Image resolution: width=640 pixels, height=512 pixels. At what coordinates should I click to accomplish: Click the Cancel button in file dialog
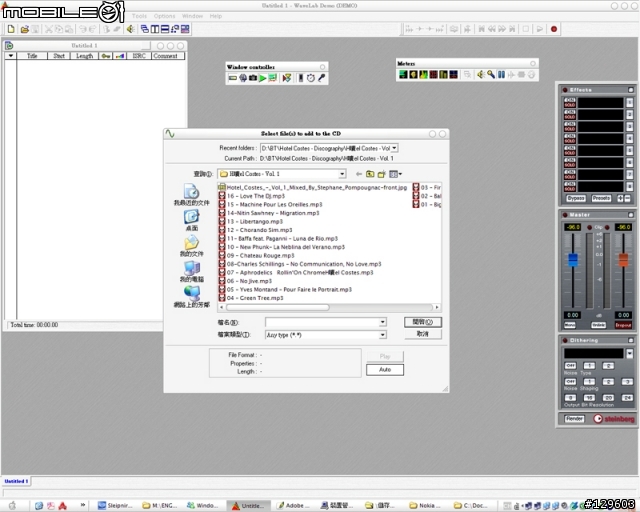point(423,334)
